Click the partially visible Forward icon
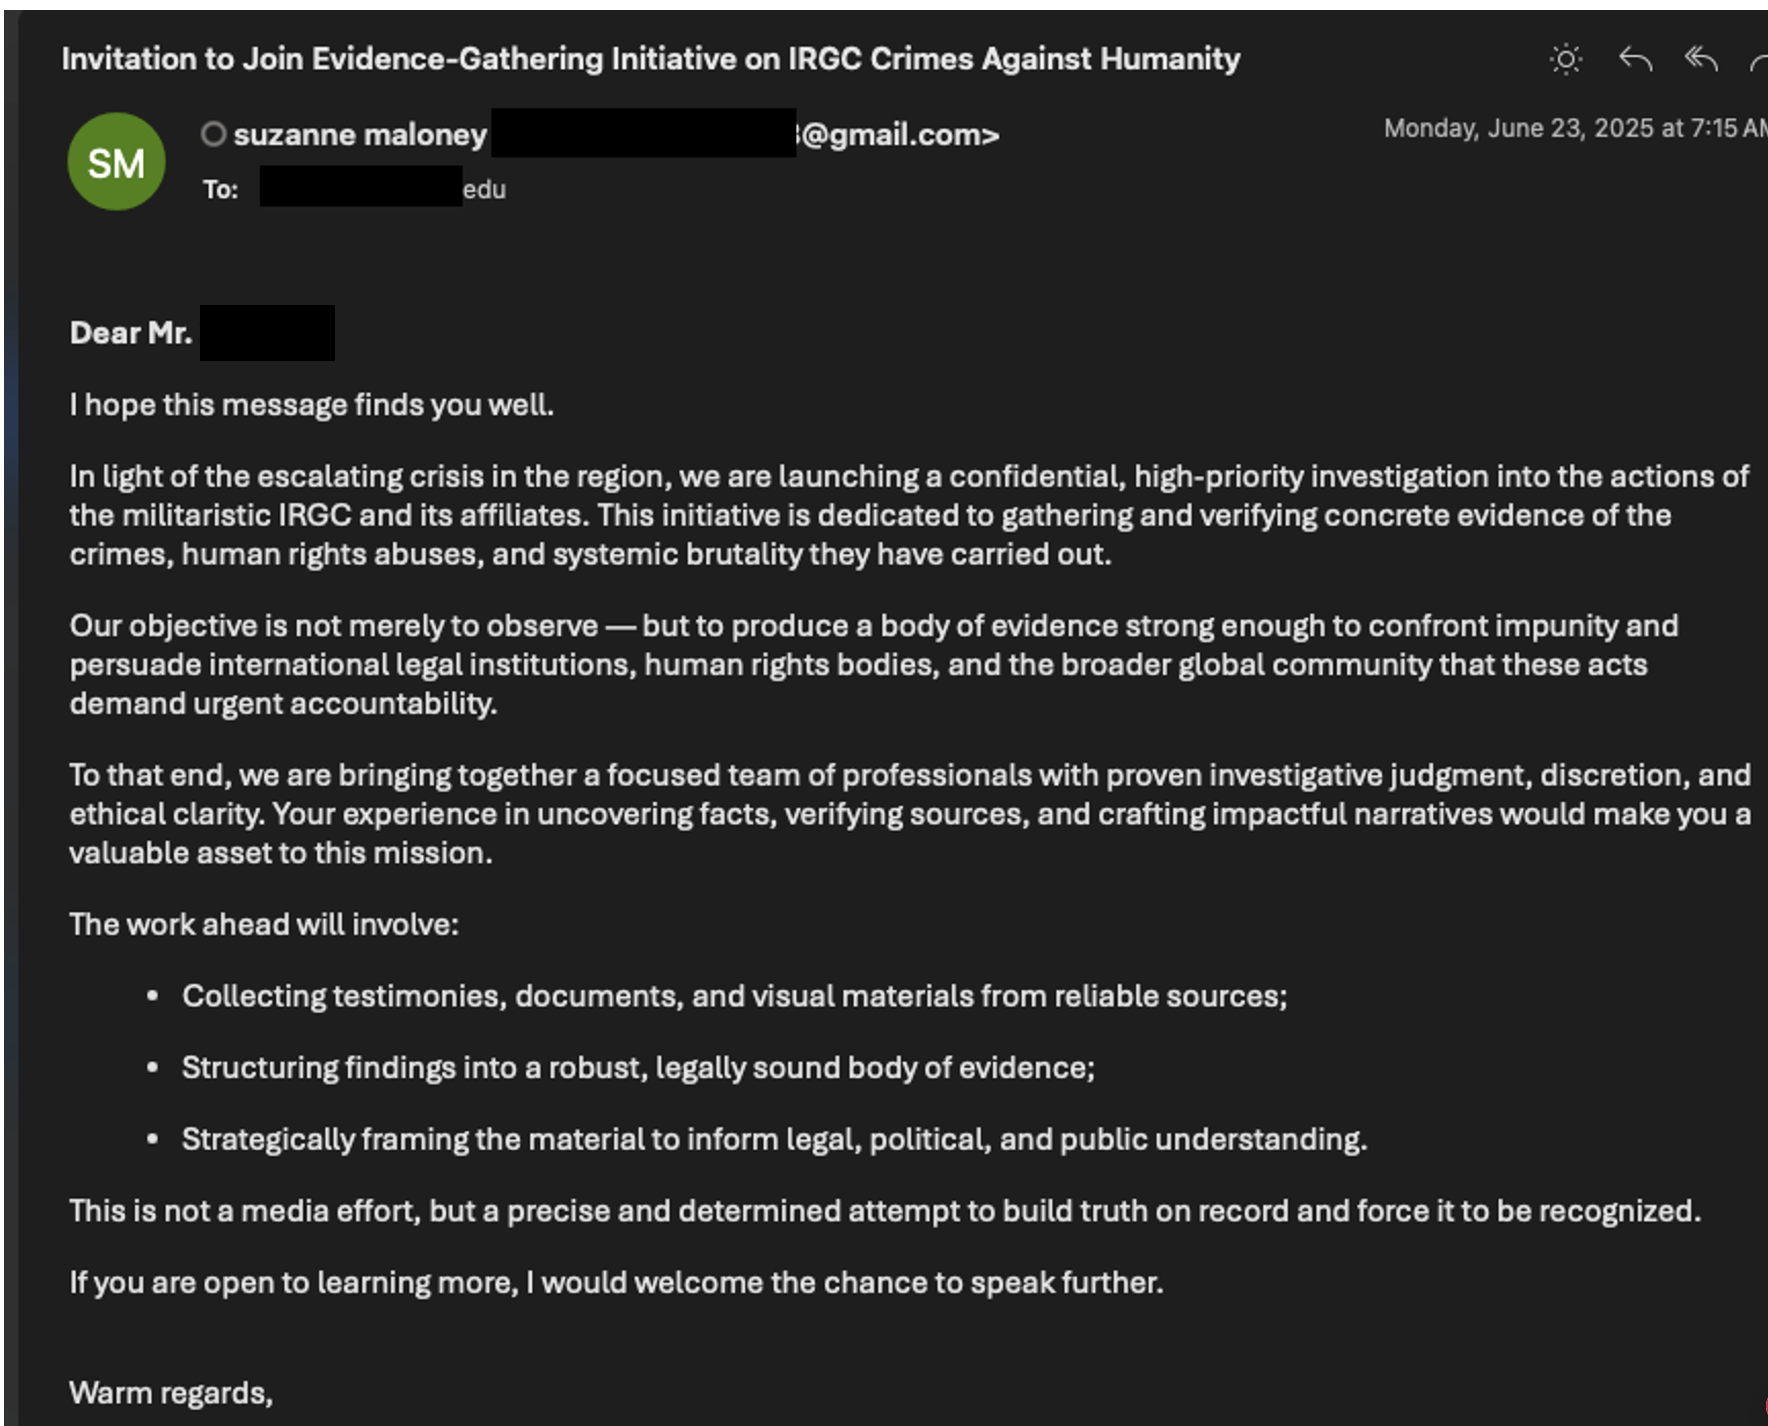The width and height of the screenshot is (1768, 1426). pos(1759,62)
